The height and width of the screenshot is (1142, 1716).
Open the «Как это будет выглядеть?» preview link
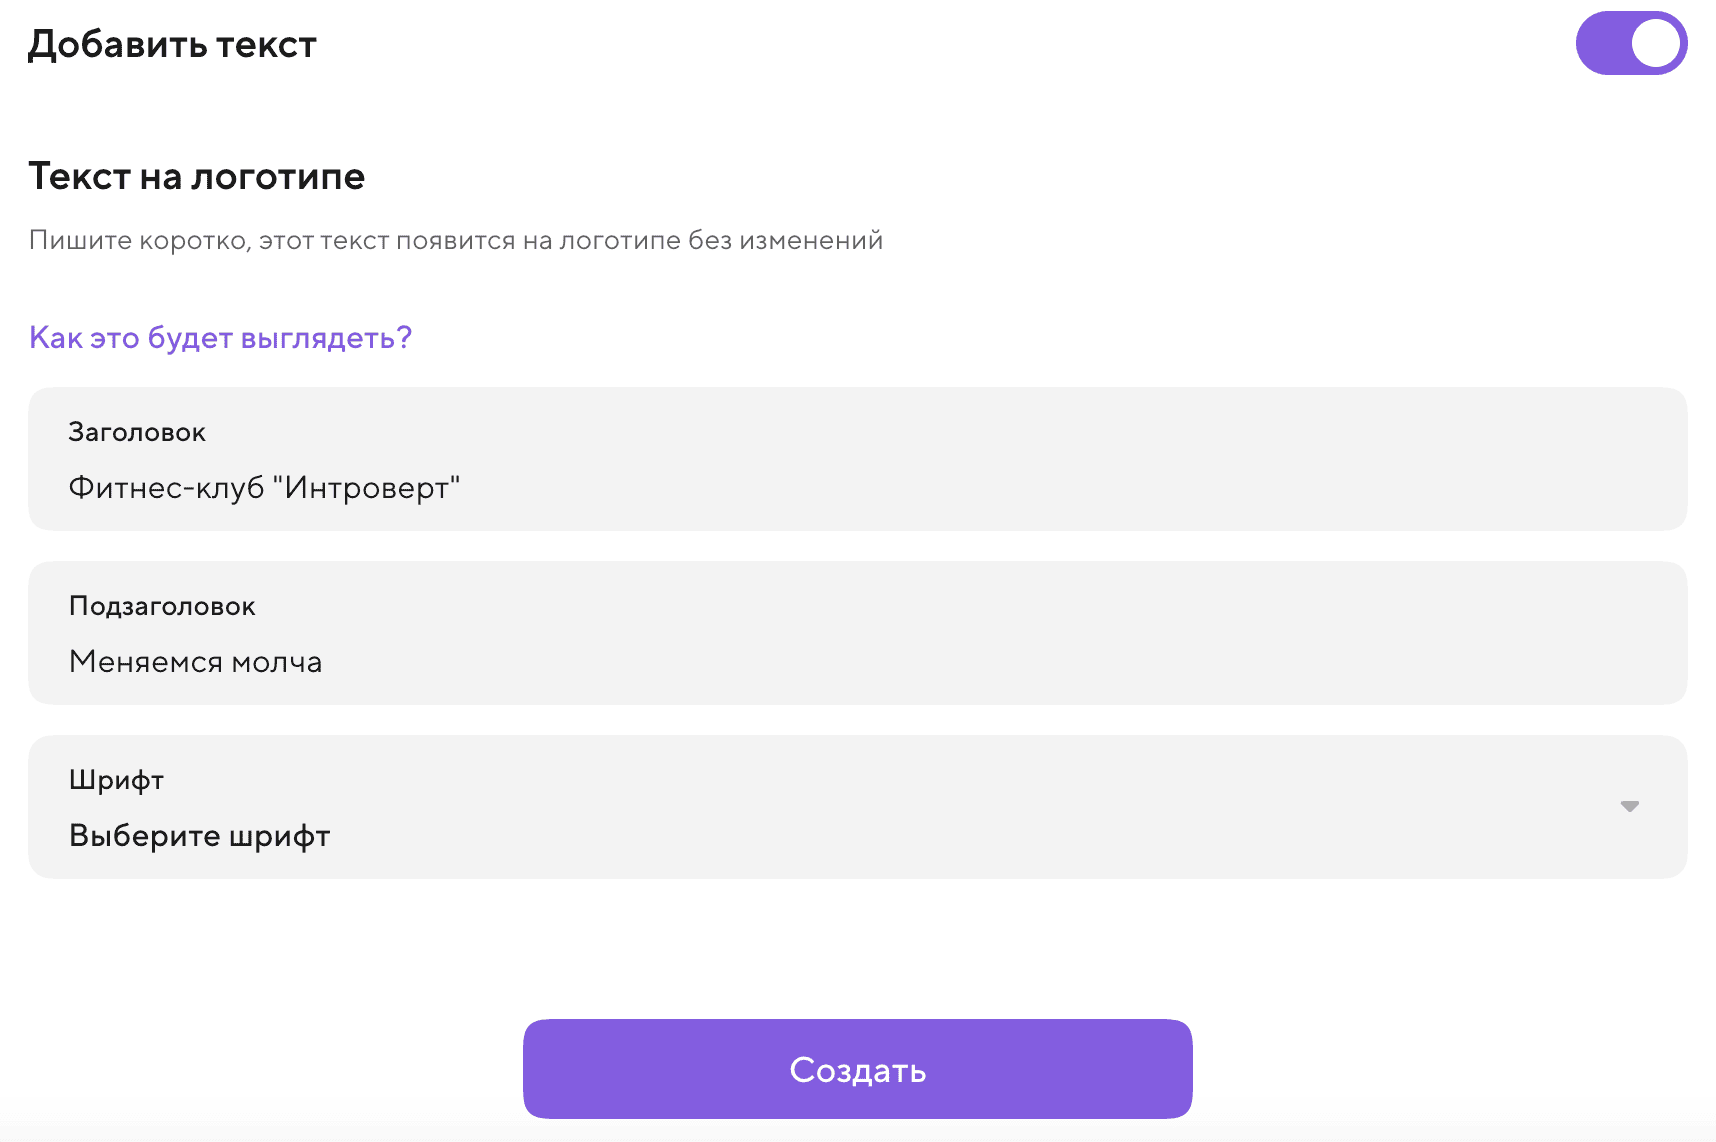click(x=220, y=338)
